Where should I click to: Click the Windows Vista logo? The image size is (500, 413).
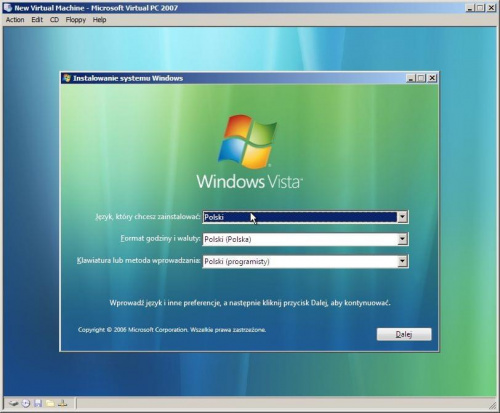click(249, 153)
